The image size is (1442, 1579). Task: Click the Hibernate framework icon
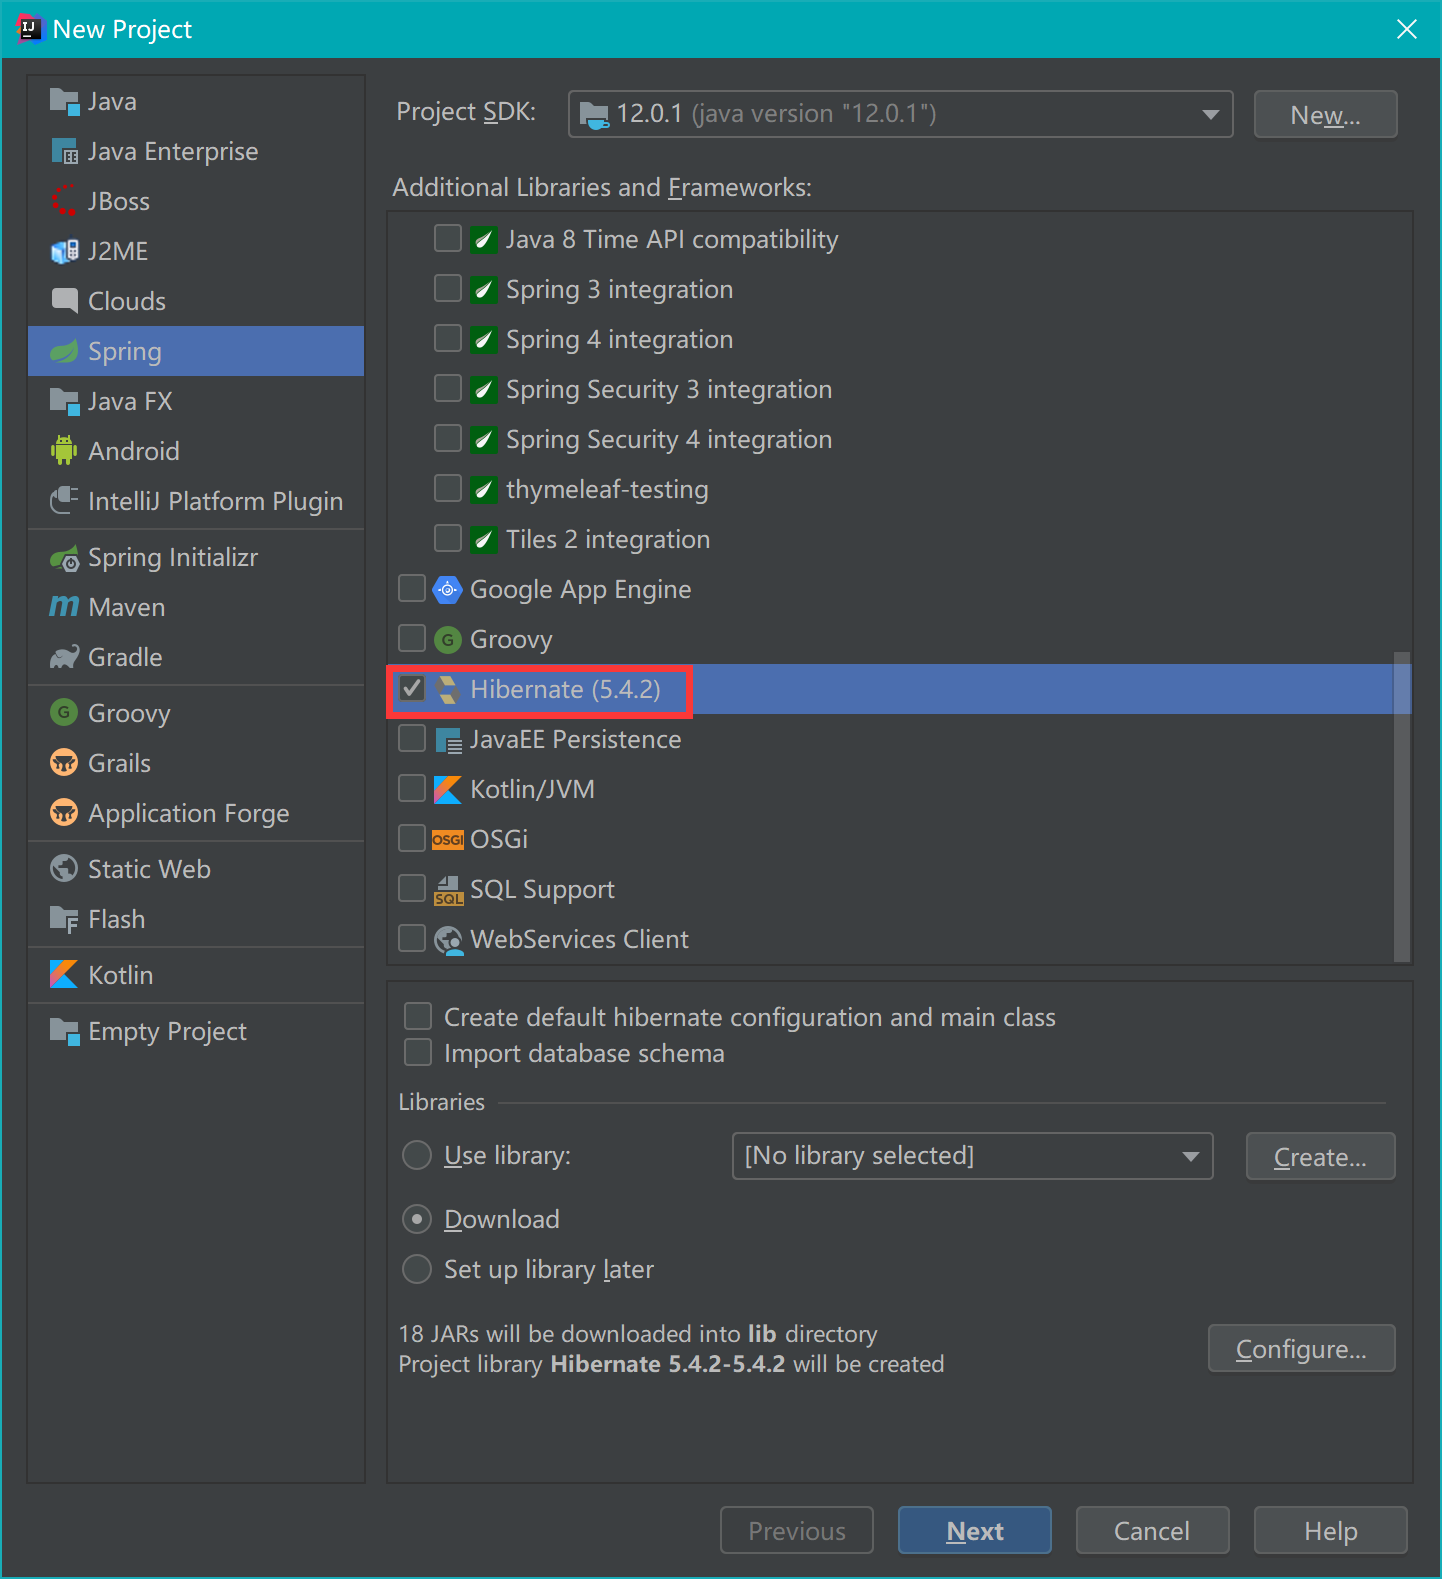click(x=447, y=689)
